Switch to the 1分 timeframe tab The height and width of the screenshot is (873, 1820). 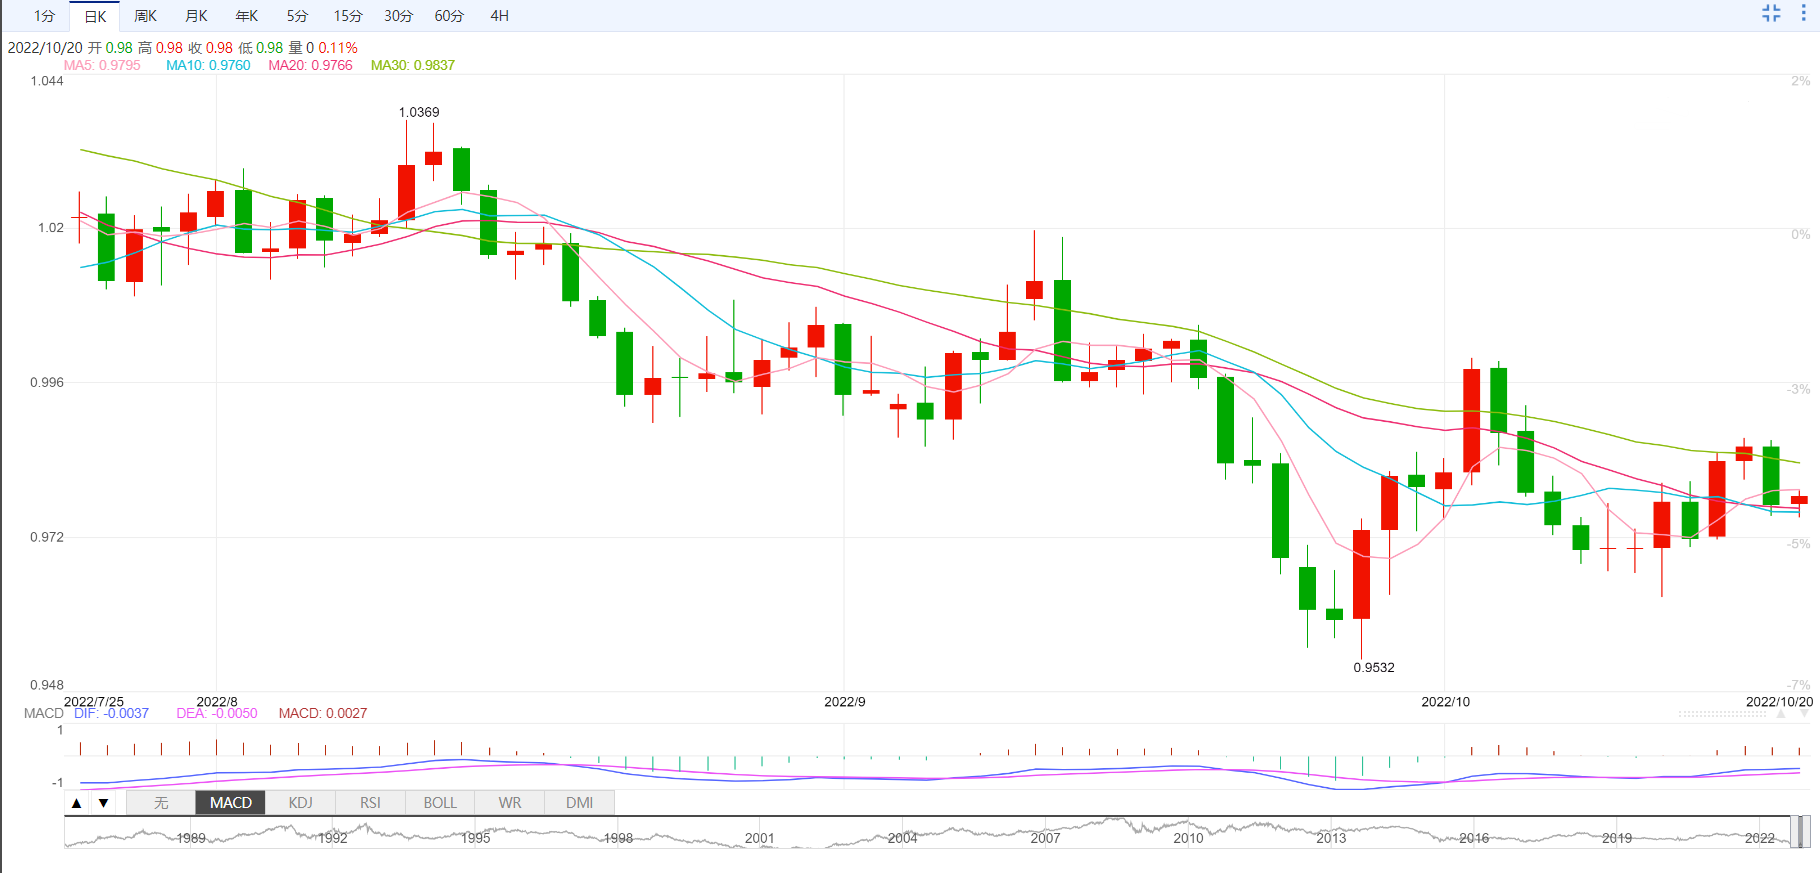[x=44, y=16]
